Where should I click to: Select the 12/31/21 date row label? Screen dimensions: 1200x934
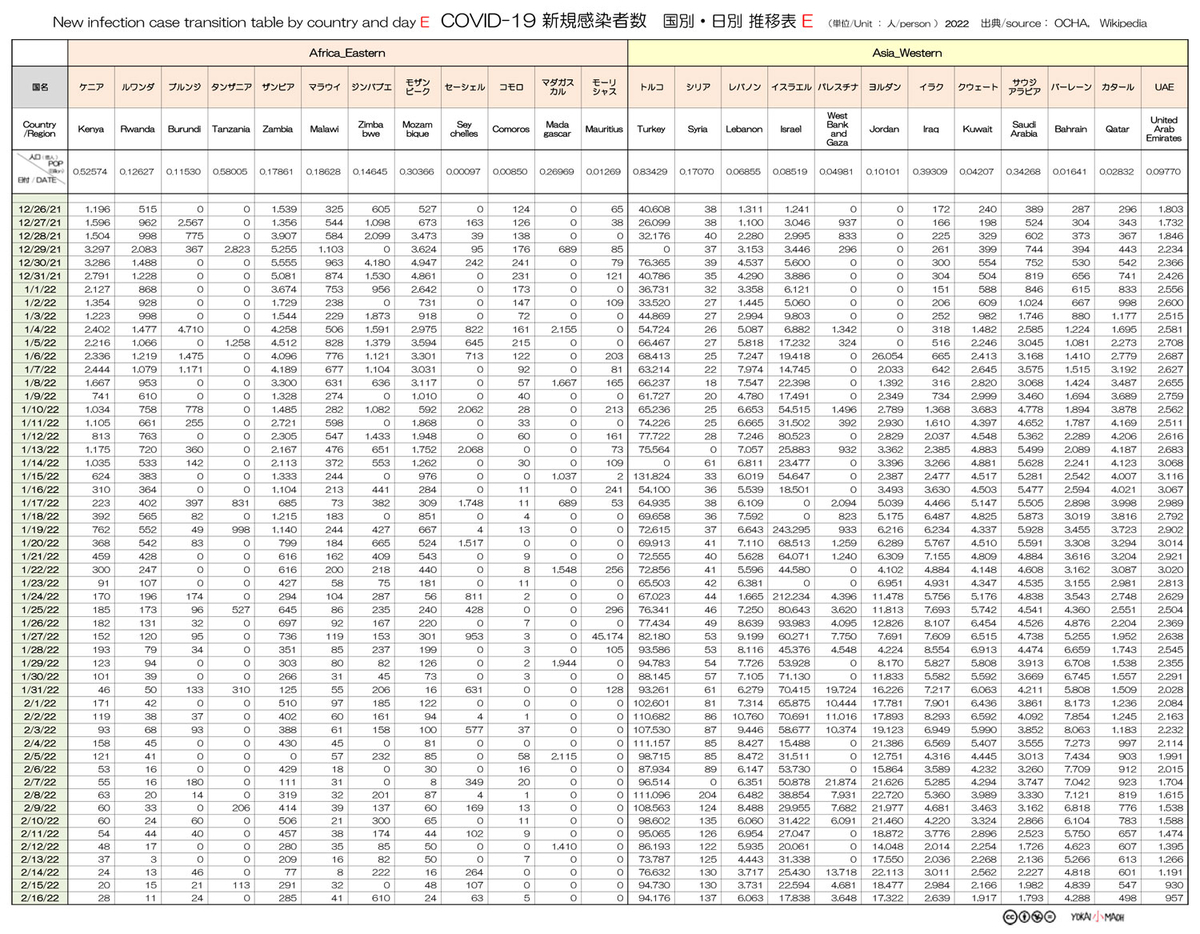pyautogui.click(x=39, y=274)
